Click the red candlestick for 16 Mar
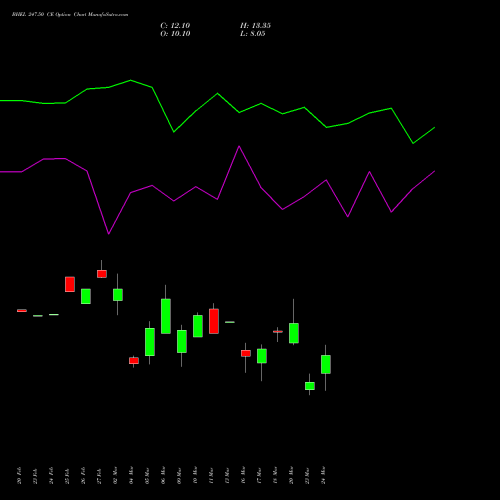Image resolution: width=500 pixels, height=500 pixels. [x=246, y=353]
